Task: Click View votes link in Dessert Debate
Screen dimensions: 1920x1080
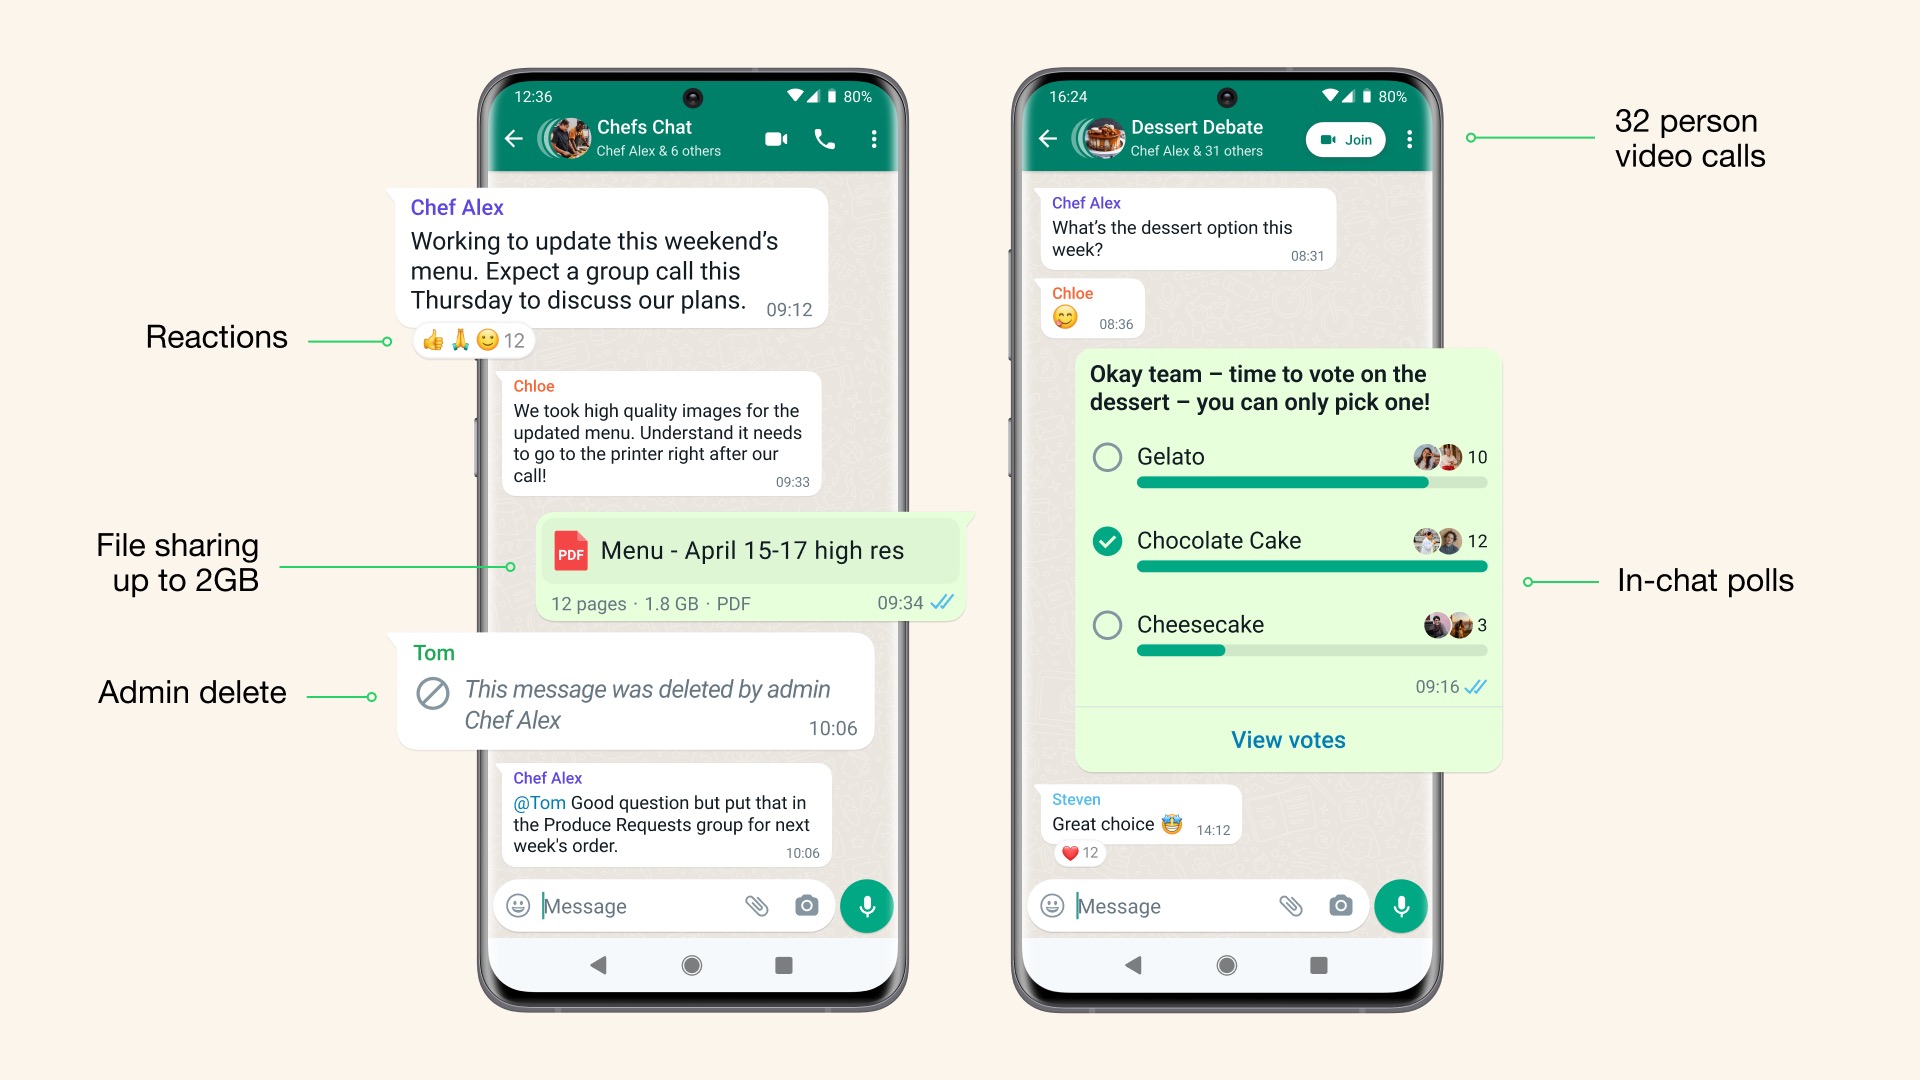Action: point(1290,738)
